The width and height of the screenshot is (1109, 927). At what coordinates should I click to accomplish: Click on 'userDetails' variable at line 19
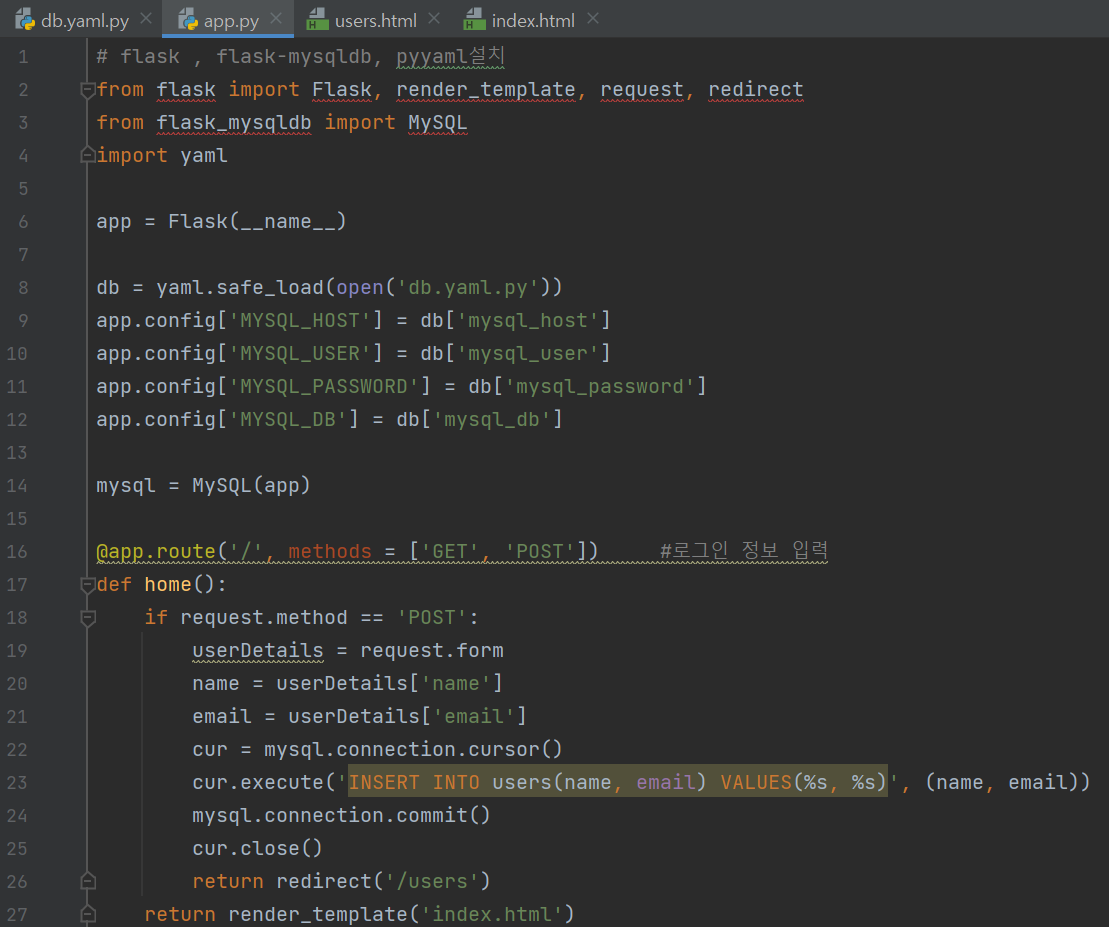[x=258, y=651]
